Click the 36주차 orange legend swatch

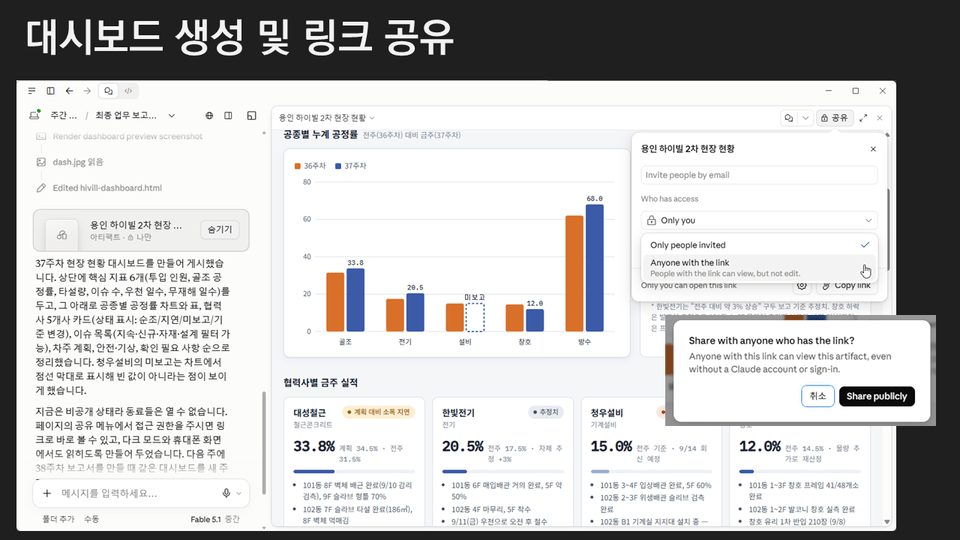coord(298,166)
